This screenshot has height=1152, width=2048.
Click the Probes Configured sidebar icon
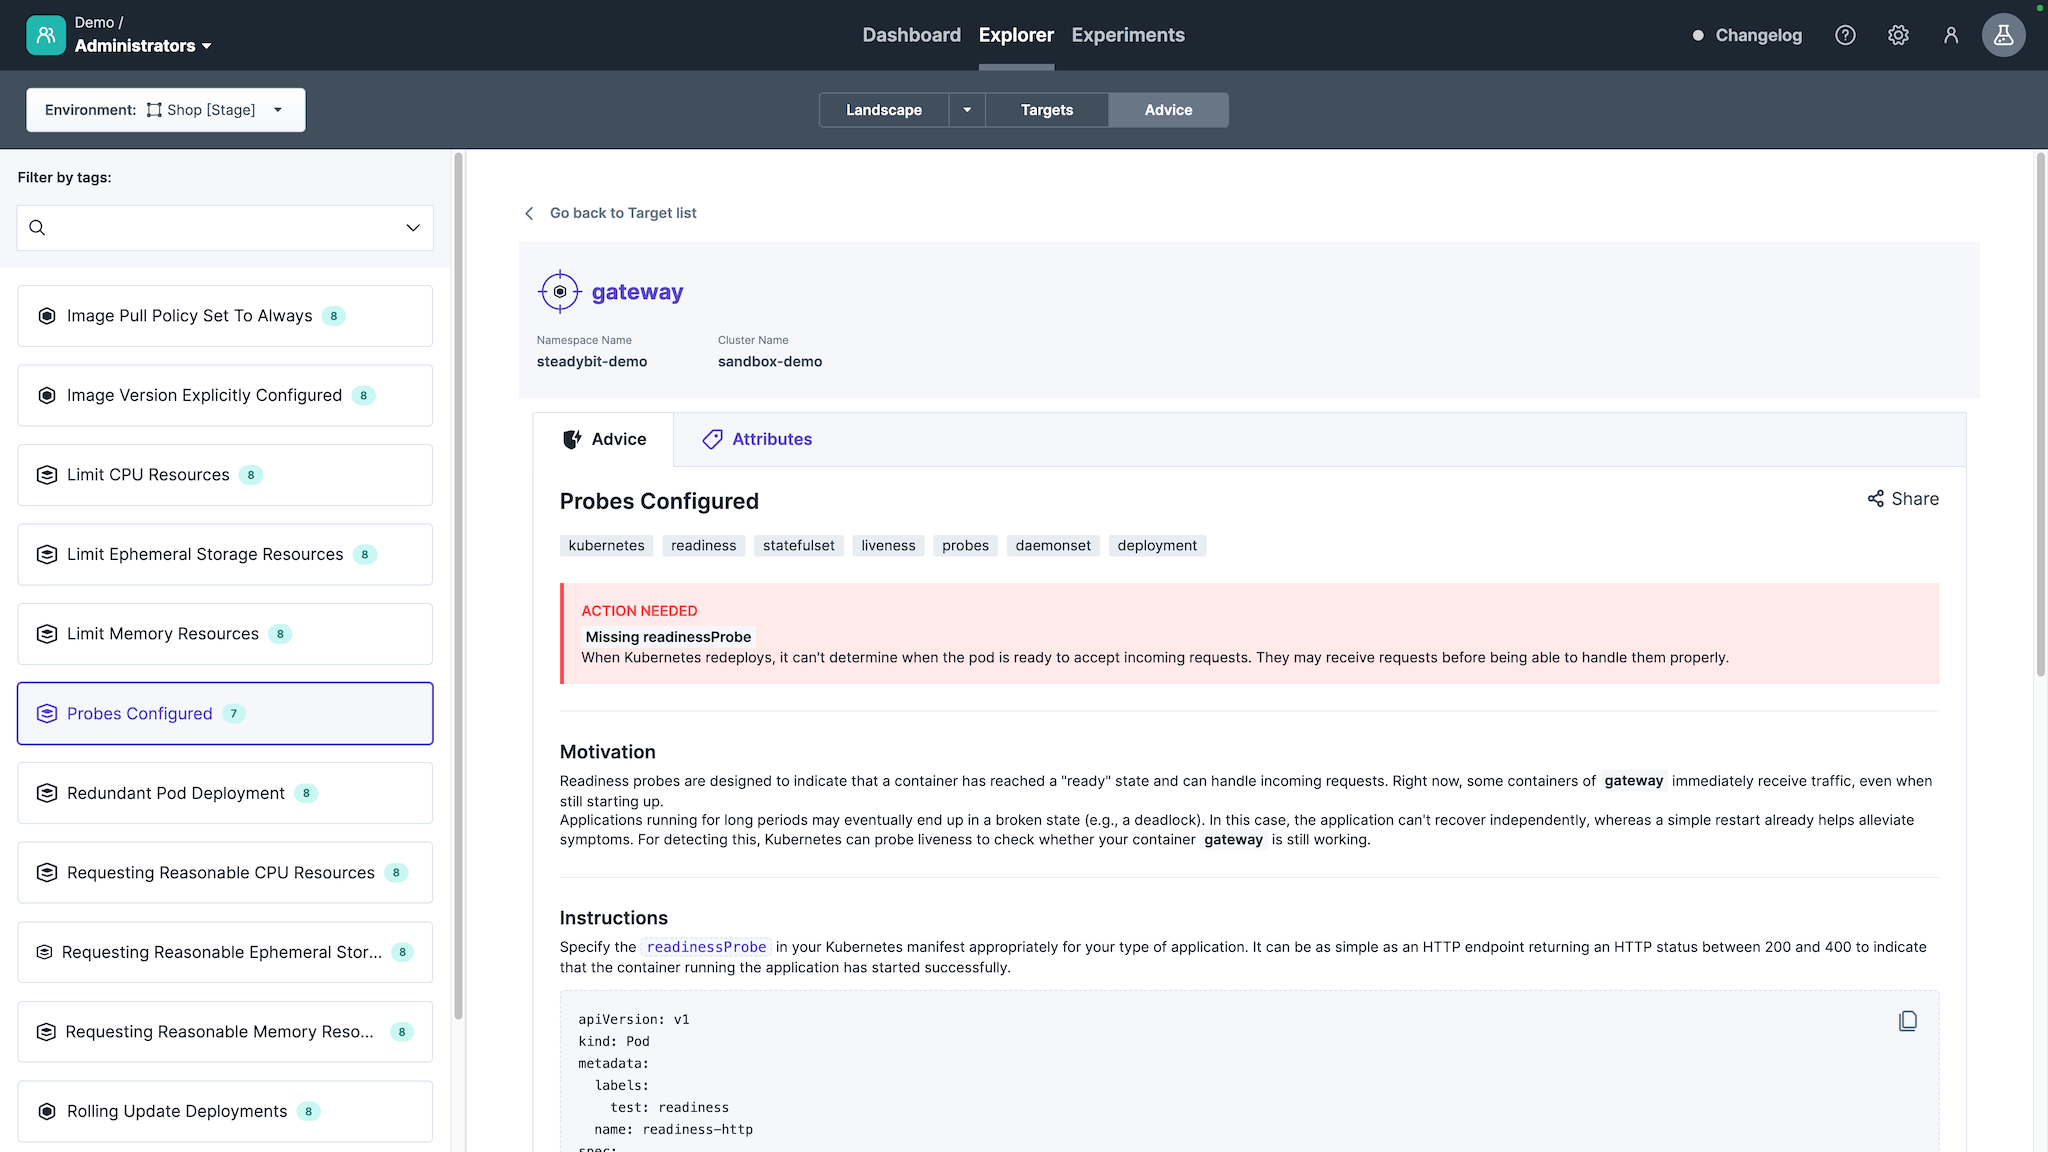(46, 712)
